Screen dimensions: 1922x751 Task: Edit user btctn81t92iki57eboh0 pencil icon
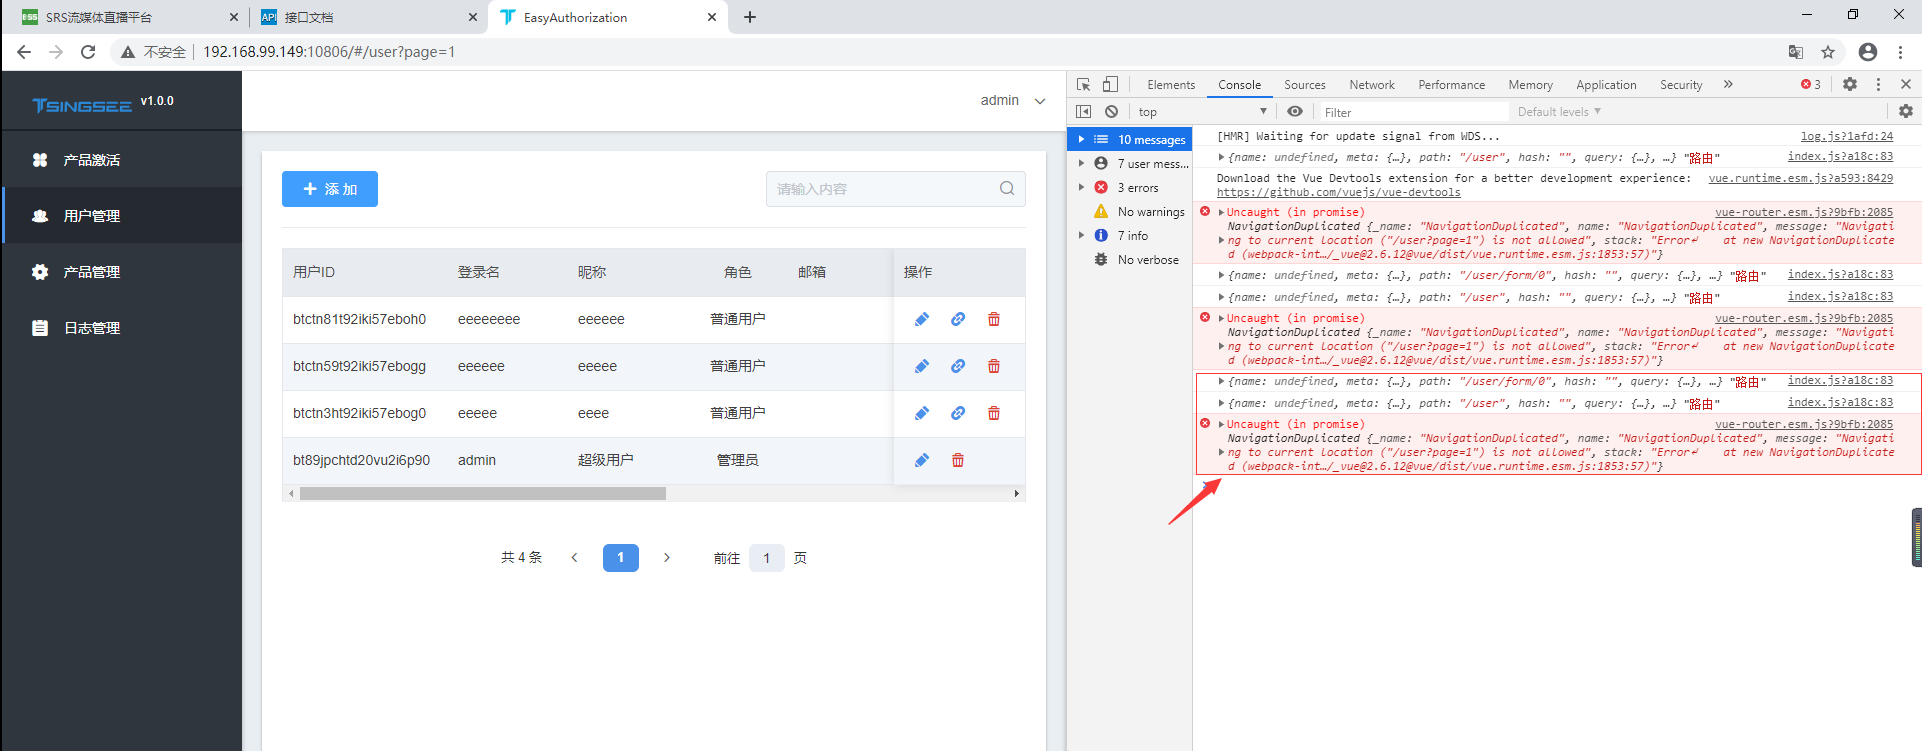point(922,319)
